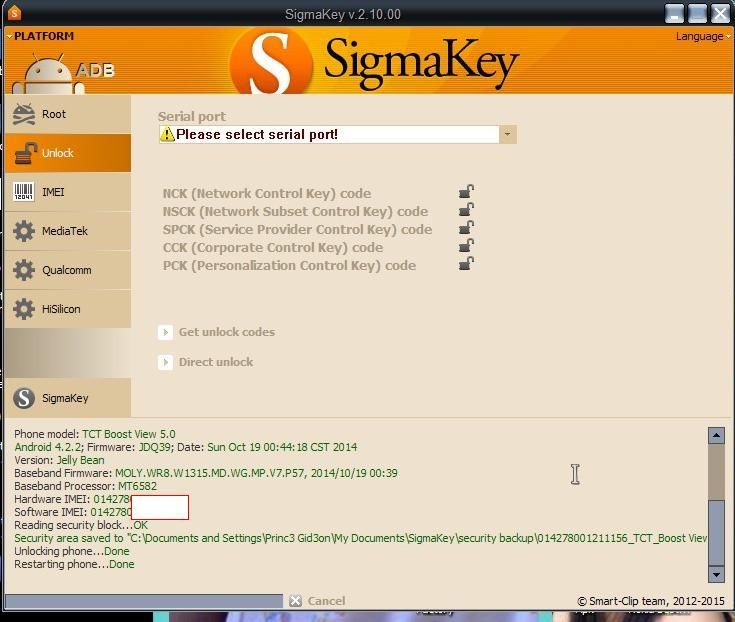This screenshot has width=735, height=622.
Task: Switch to the MediaTek tab
Action: click(65, 231)
